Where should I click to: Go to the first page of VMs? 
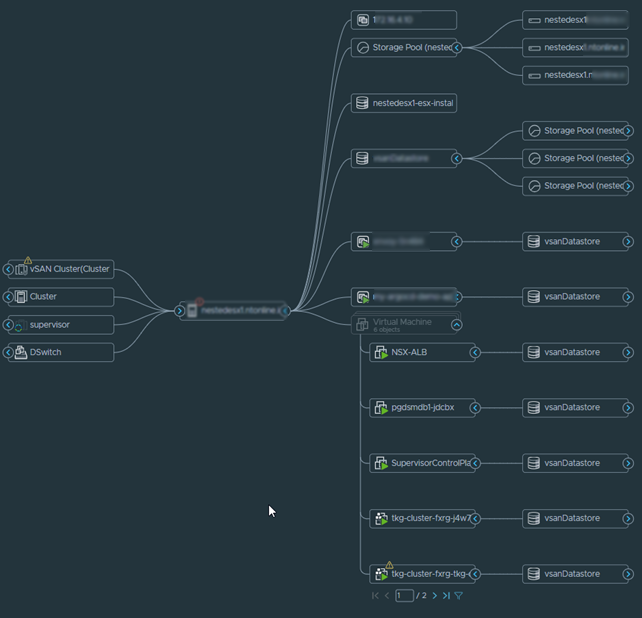click(x=375, y=595)
